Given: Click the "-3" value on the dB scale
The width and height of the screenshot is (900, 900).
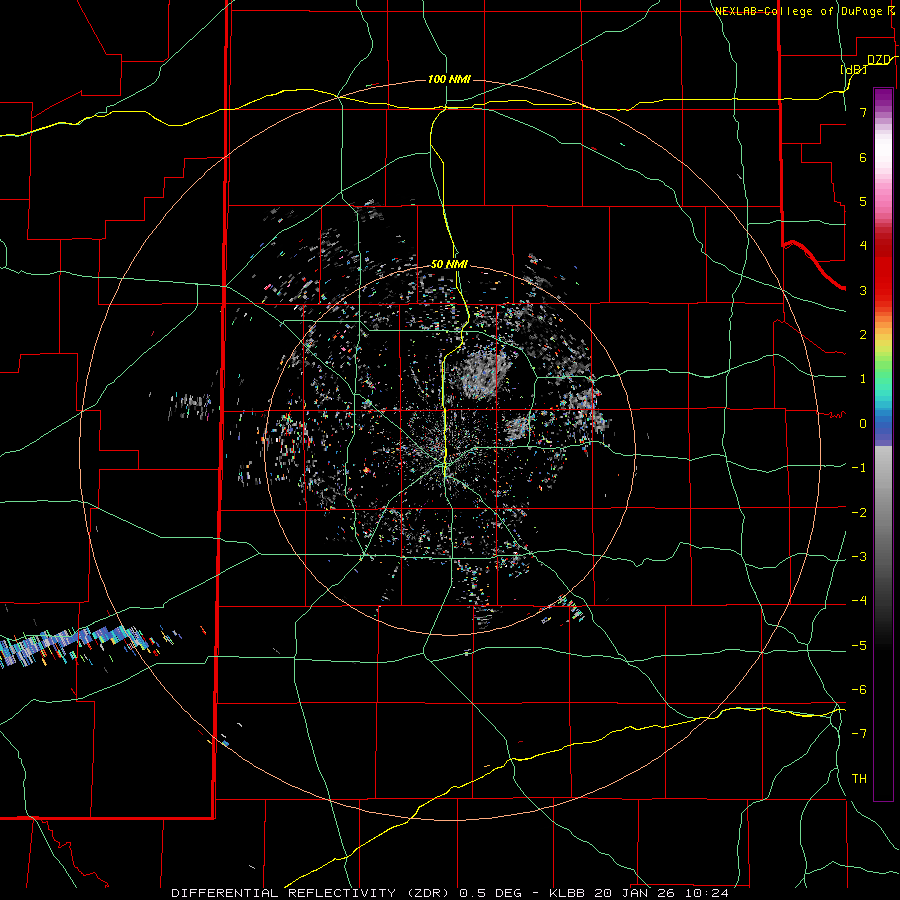Looking at the screenshot, I should pos(859,557).
